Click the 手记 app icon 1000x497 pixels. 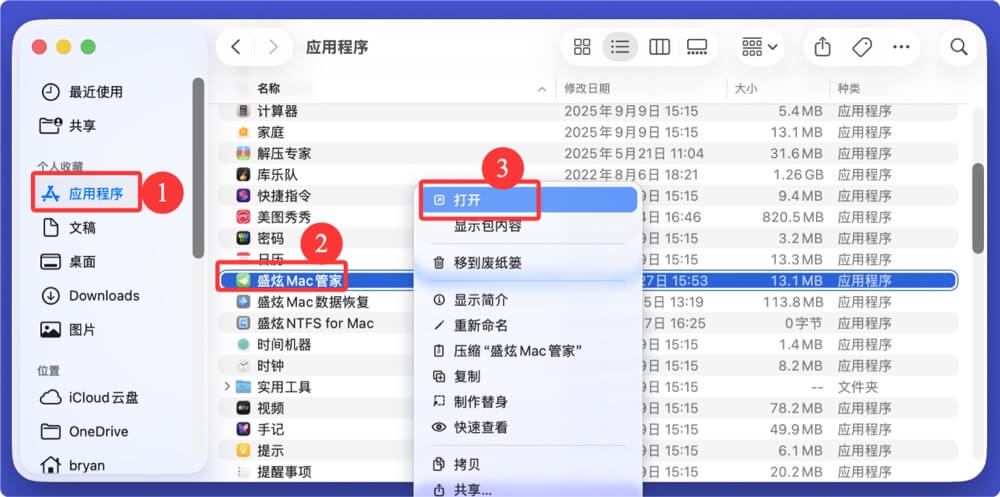[243, 429]
